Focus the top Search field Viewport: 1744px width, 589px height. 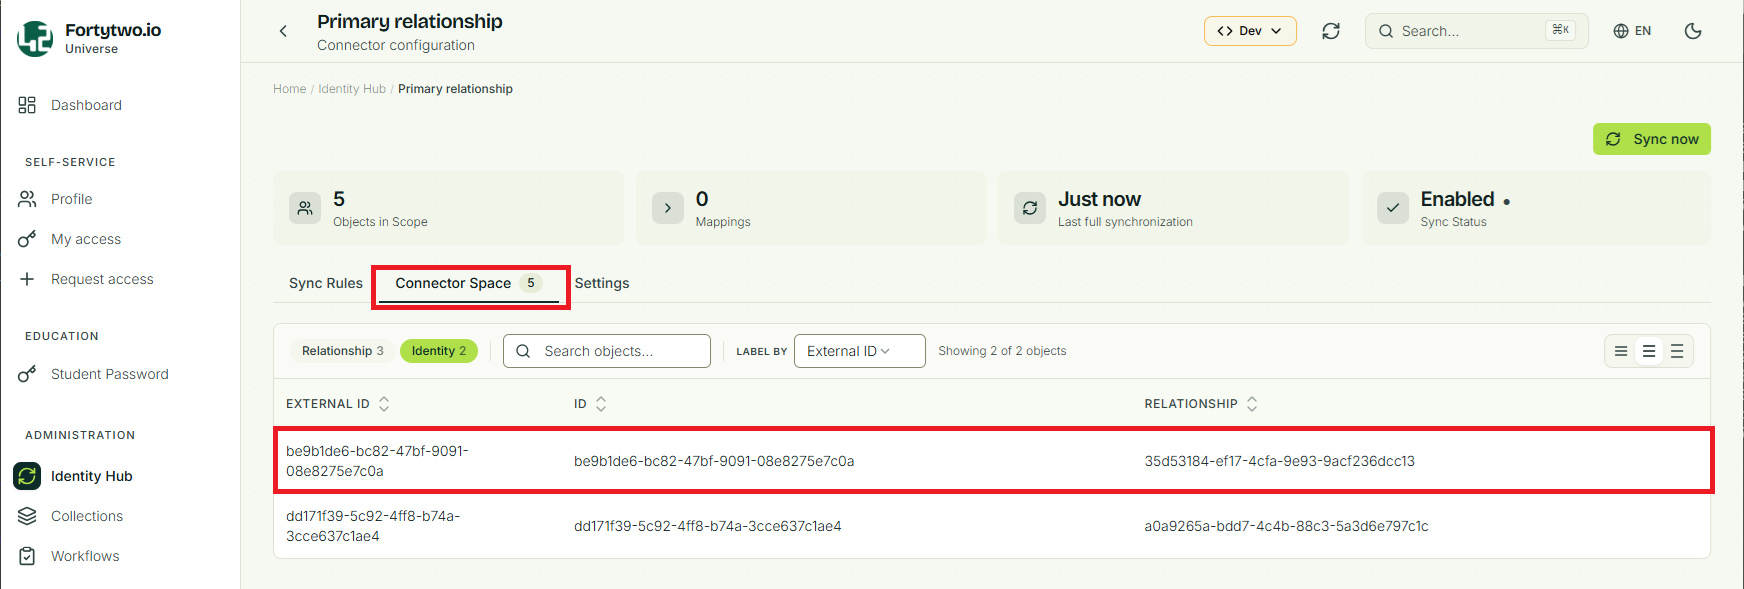click(x=1476, y=31)
